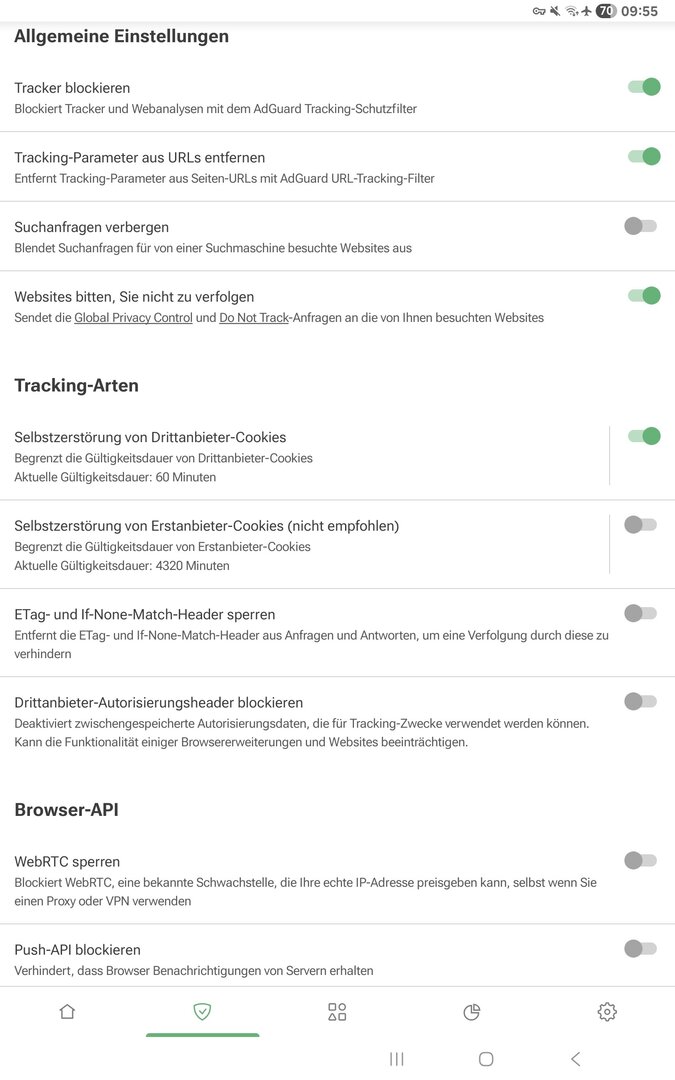The height and width of the screenshot is (1080, 675).
Task: Open Selbstzerstörung von Erstanbieter-Cookies details
Action: coord(300,545)
